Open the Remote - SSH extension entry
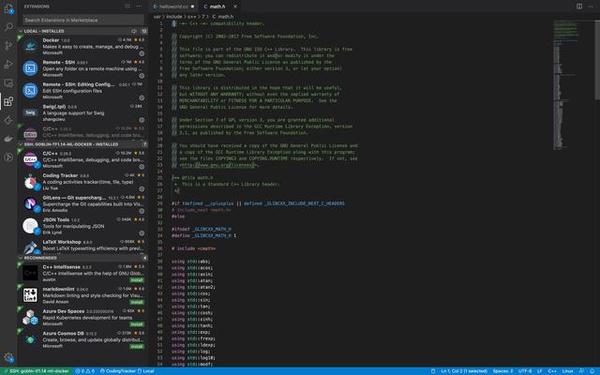This screenshot has width=600, height=375. pyautogui.click(x=83, y=68)
